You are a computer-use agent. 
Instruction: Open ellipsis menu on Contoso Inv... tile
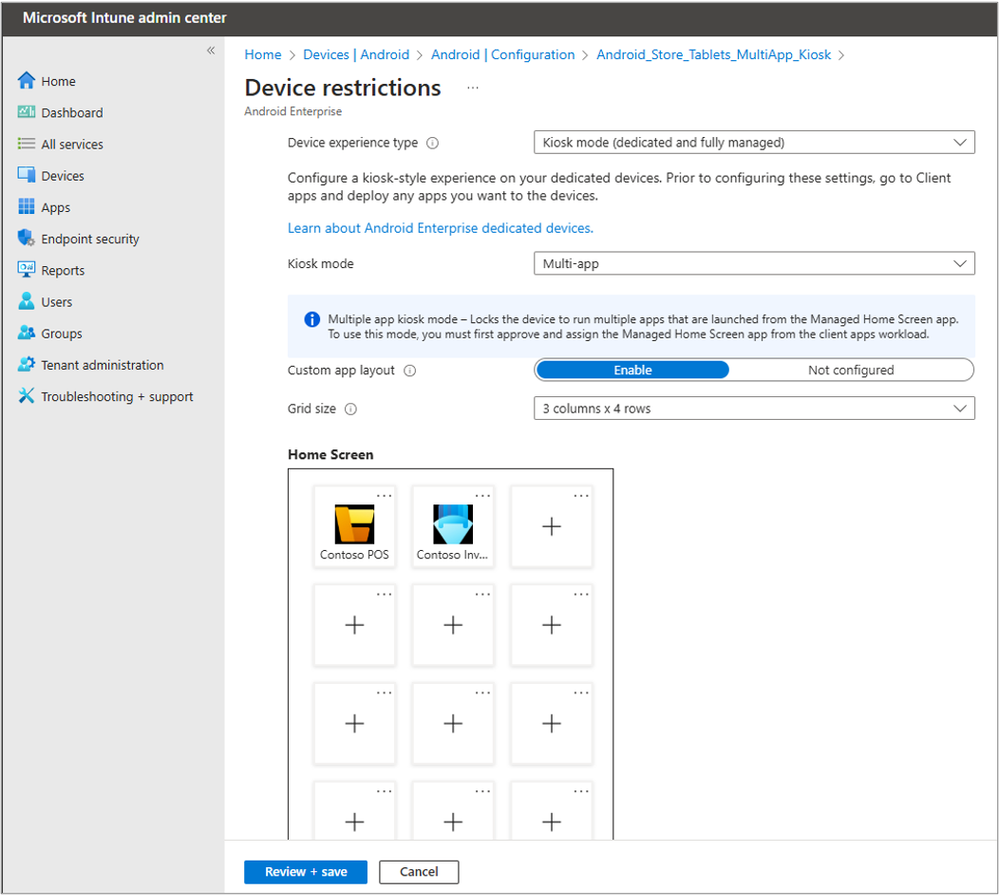483,496
